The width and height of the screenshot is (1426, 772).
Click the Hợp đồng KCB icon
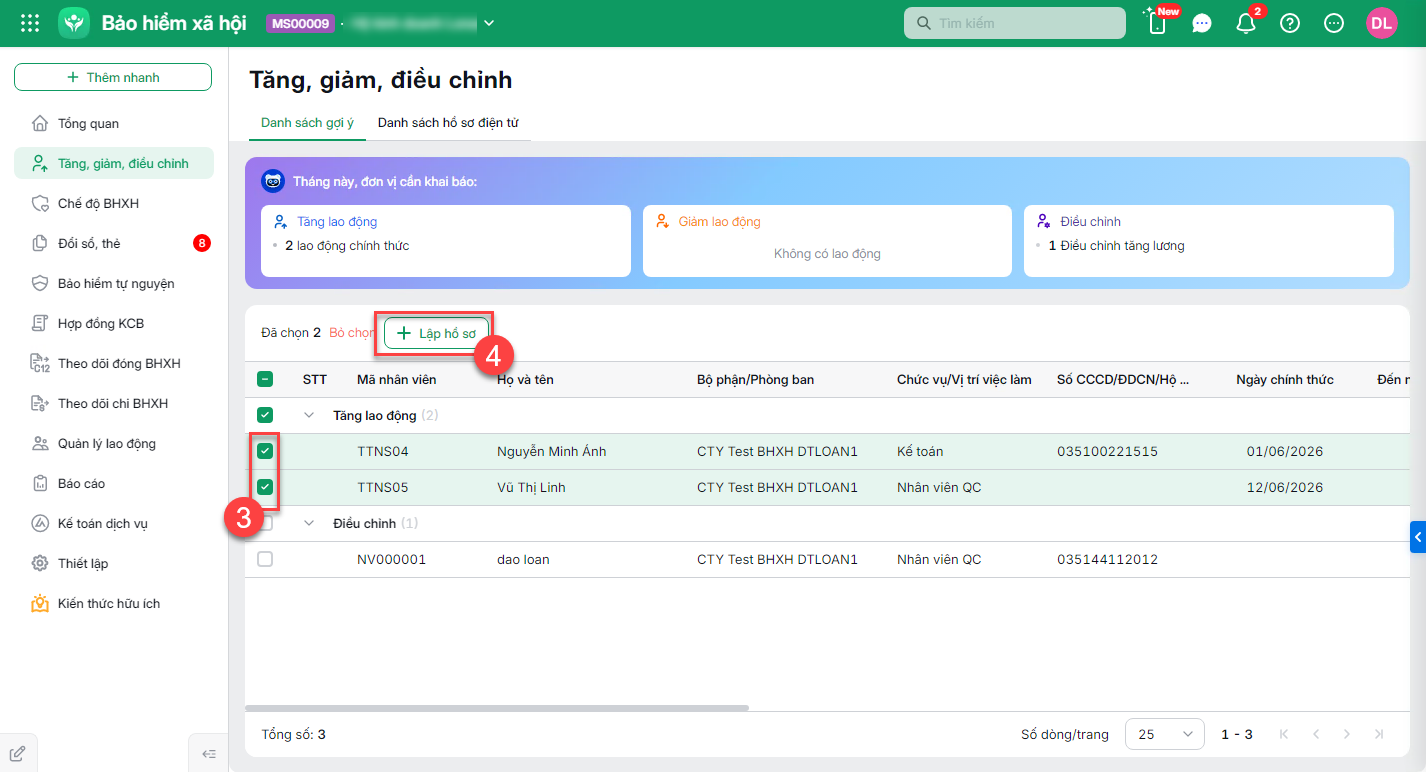40,323
